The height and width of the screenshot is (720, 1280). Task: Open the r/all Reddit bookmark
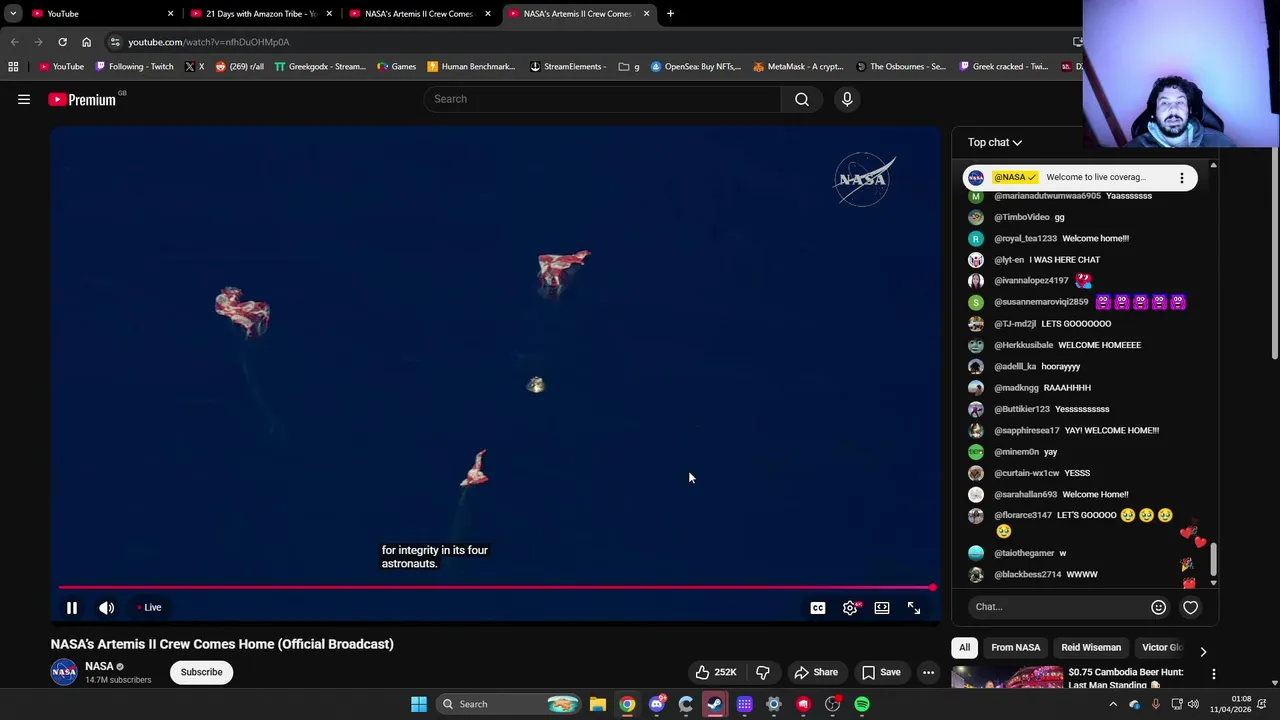tap(239, 67)
